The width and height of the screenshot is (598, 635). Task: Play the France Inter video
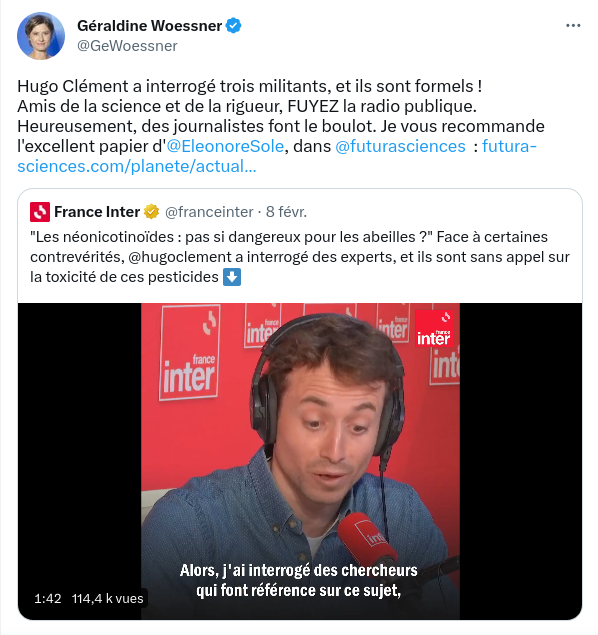pyautogui.click(x=300, y=461)
